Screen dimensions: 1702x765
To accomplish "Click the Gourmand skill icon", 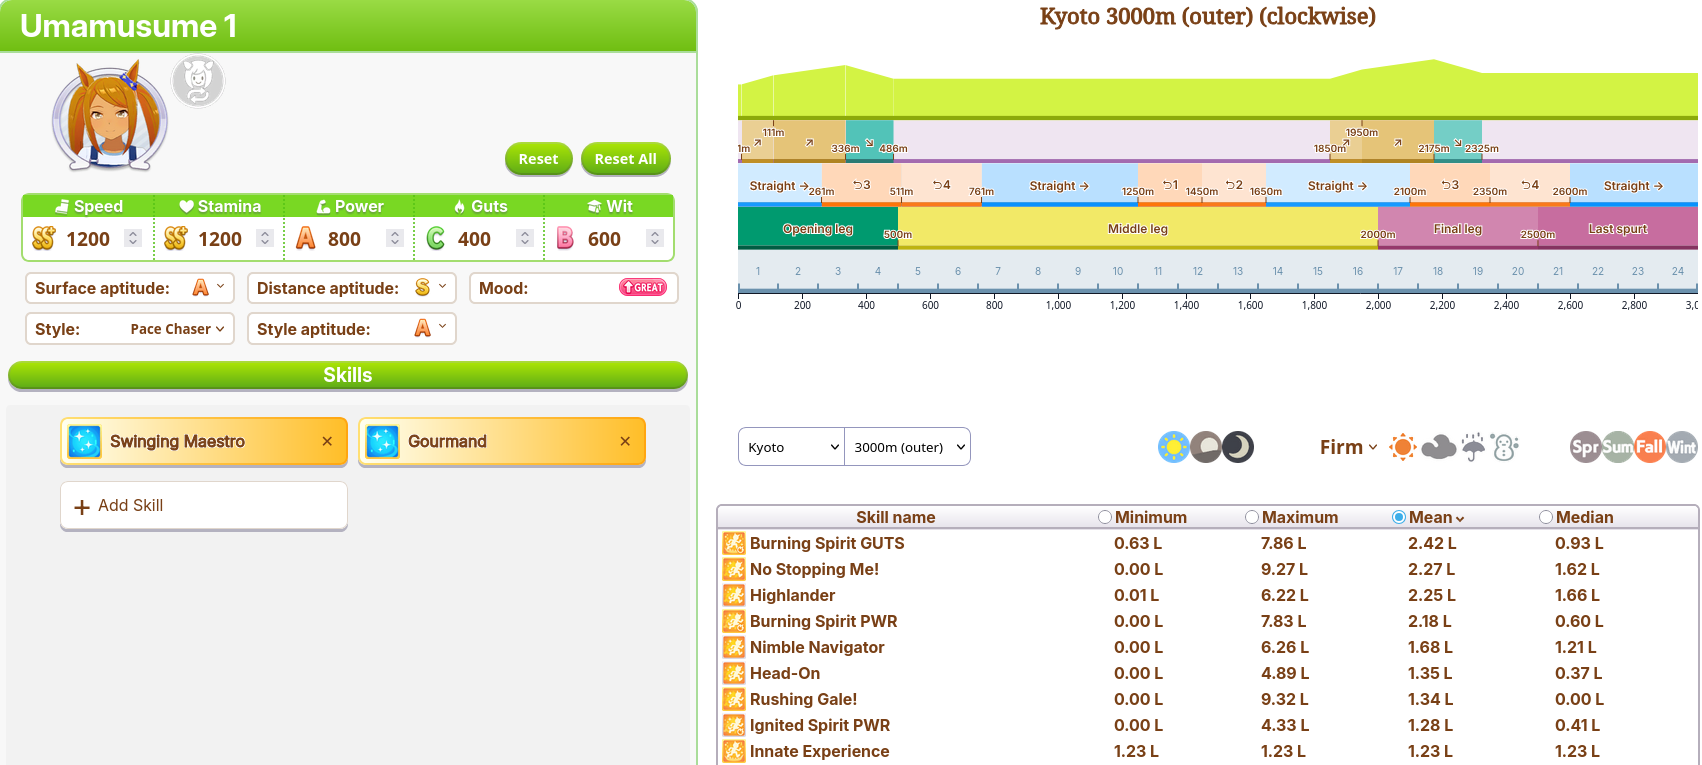I will click(382, 442).
